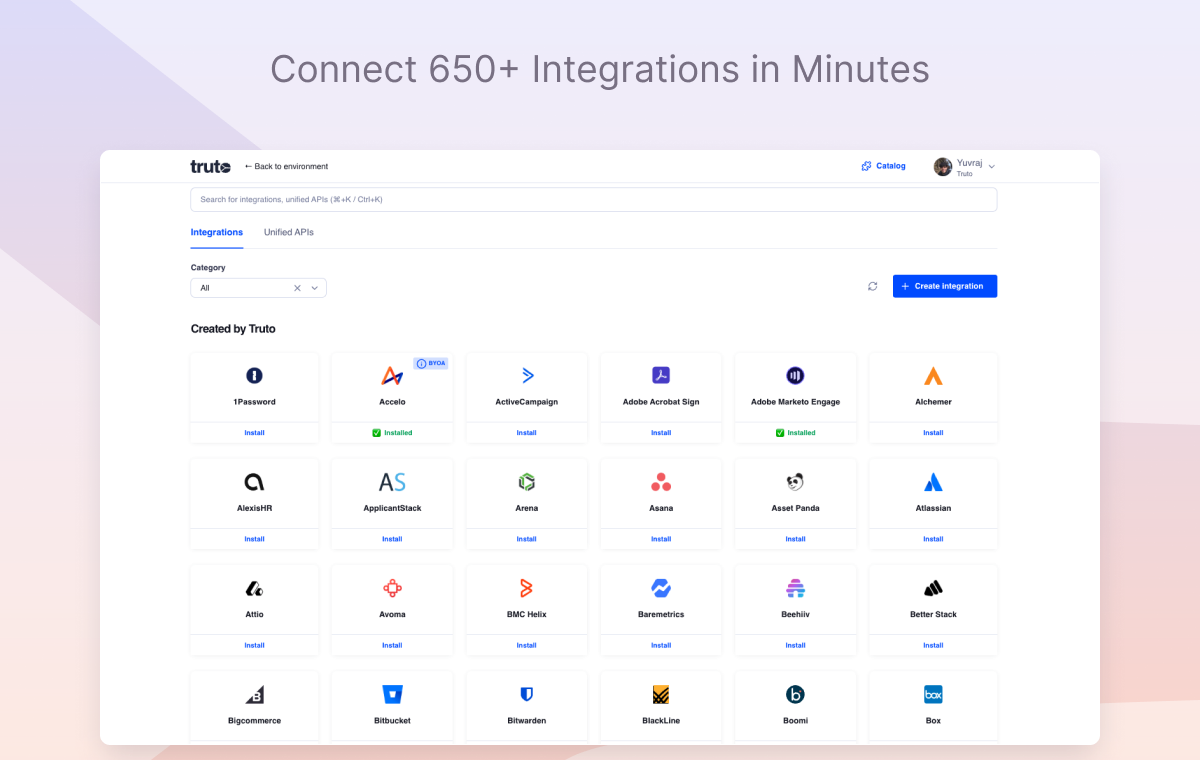Click the BMC Helix logo
Screen dimensions: 1200x760
click(527, 588)
